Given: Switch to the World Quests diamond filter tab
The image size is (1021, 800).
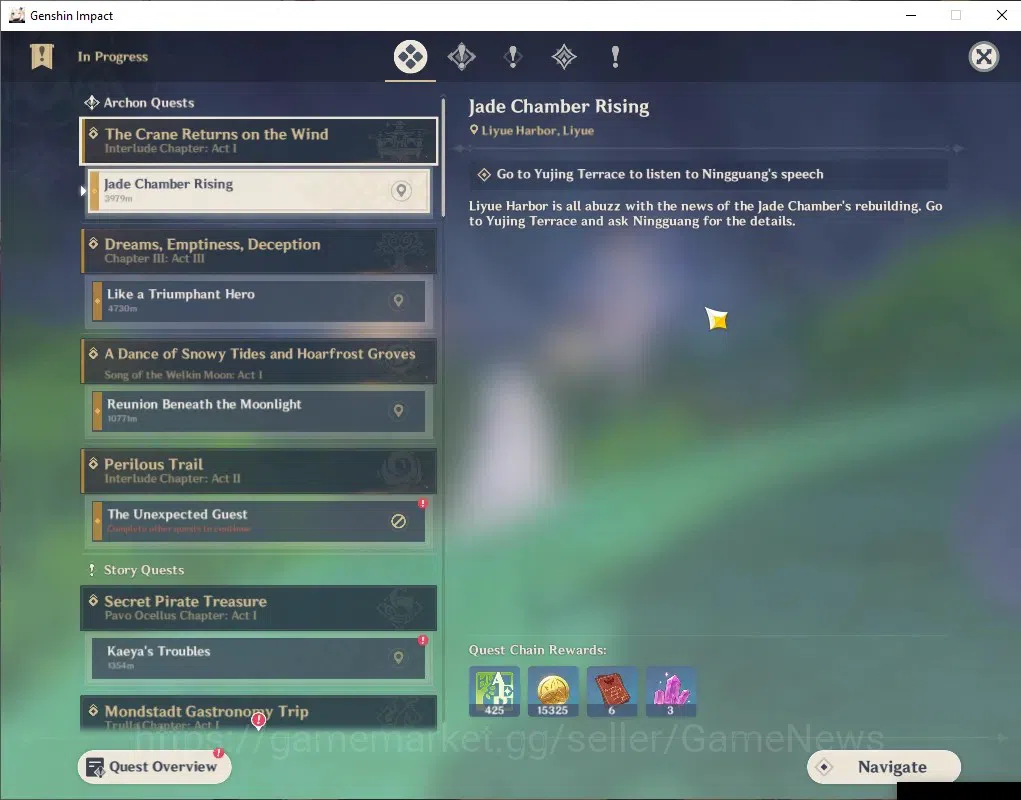Looking at the screenshot, I should [564, 57].
